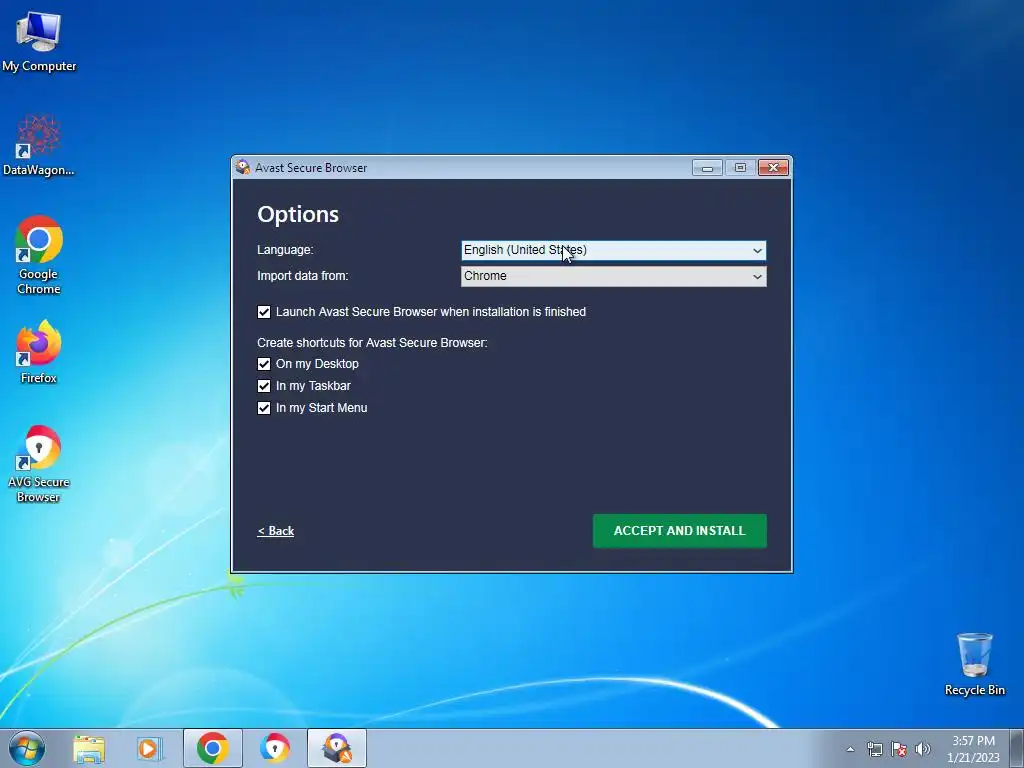
Task: Uncheck In my Taskbar shortcut option
Action: click(x=264, y=386)
